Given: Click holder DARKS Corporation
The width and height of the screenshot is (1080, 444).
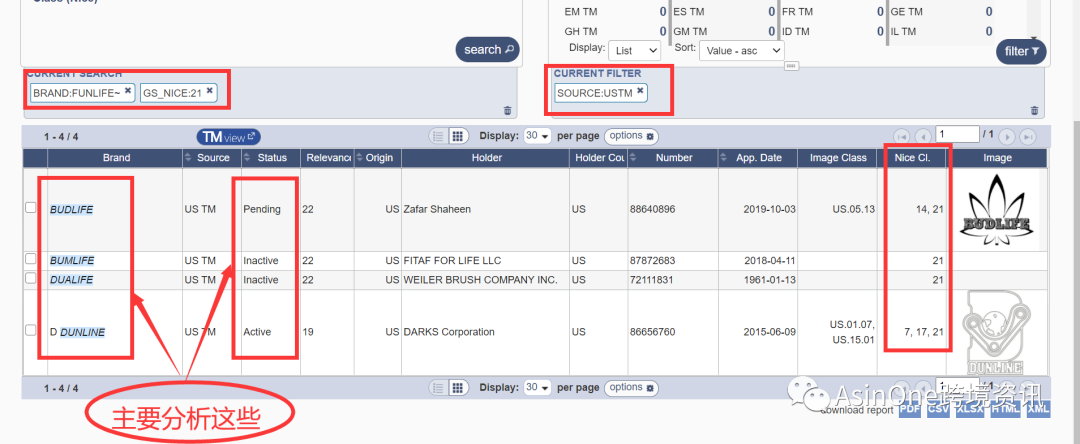Looking at the screenshot, I should (449, 332).
